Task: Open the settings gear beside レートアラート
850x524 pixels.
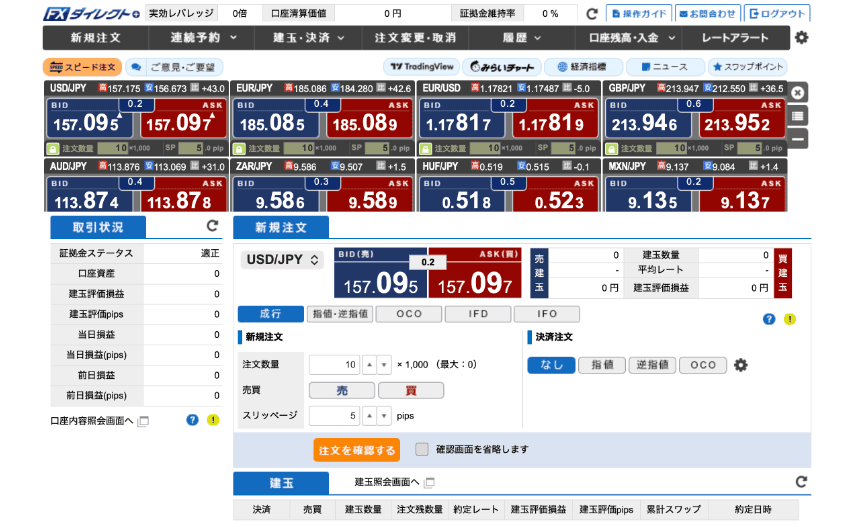Action: (x=801, y=37)
